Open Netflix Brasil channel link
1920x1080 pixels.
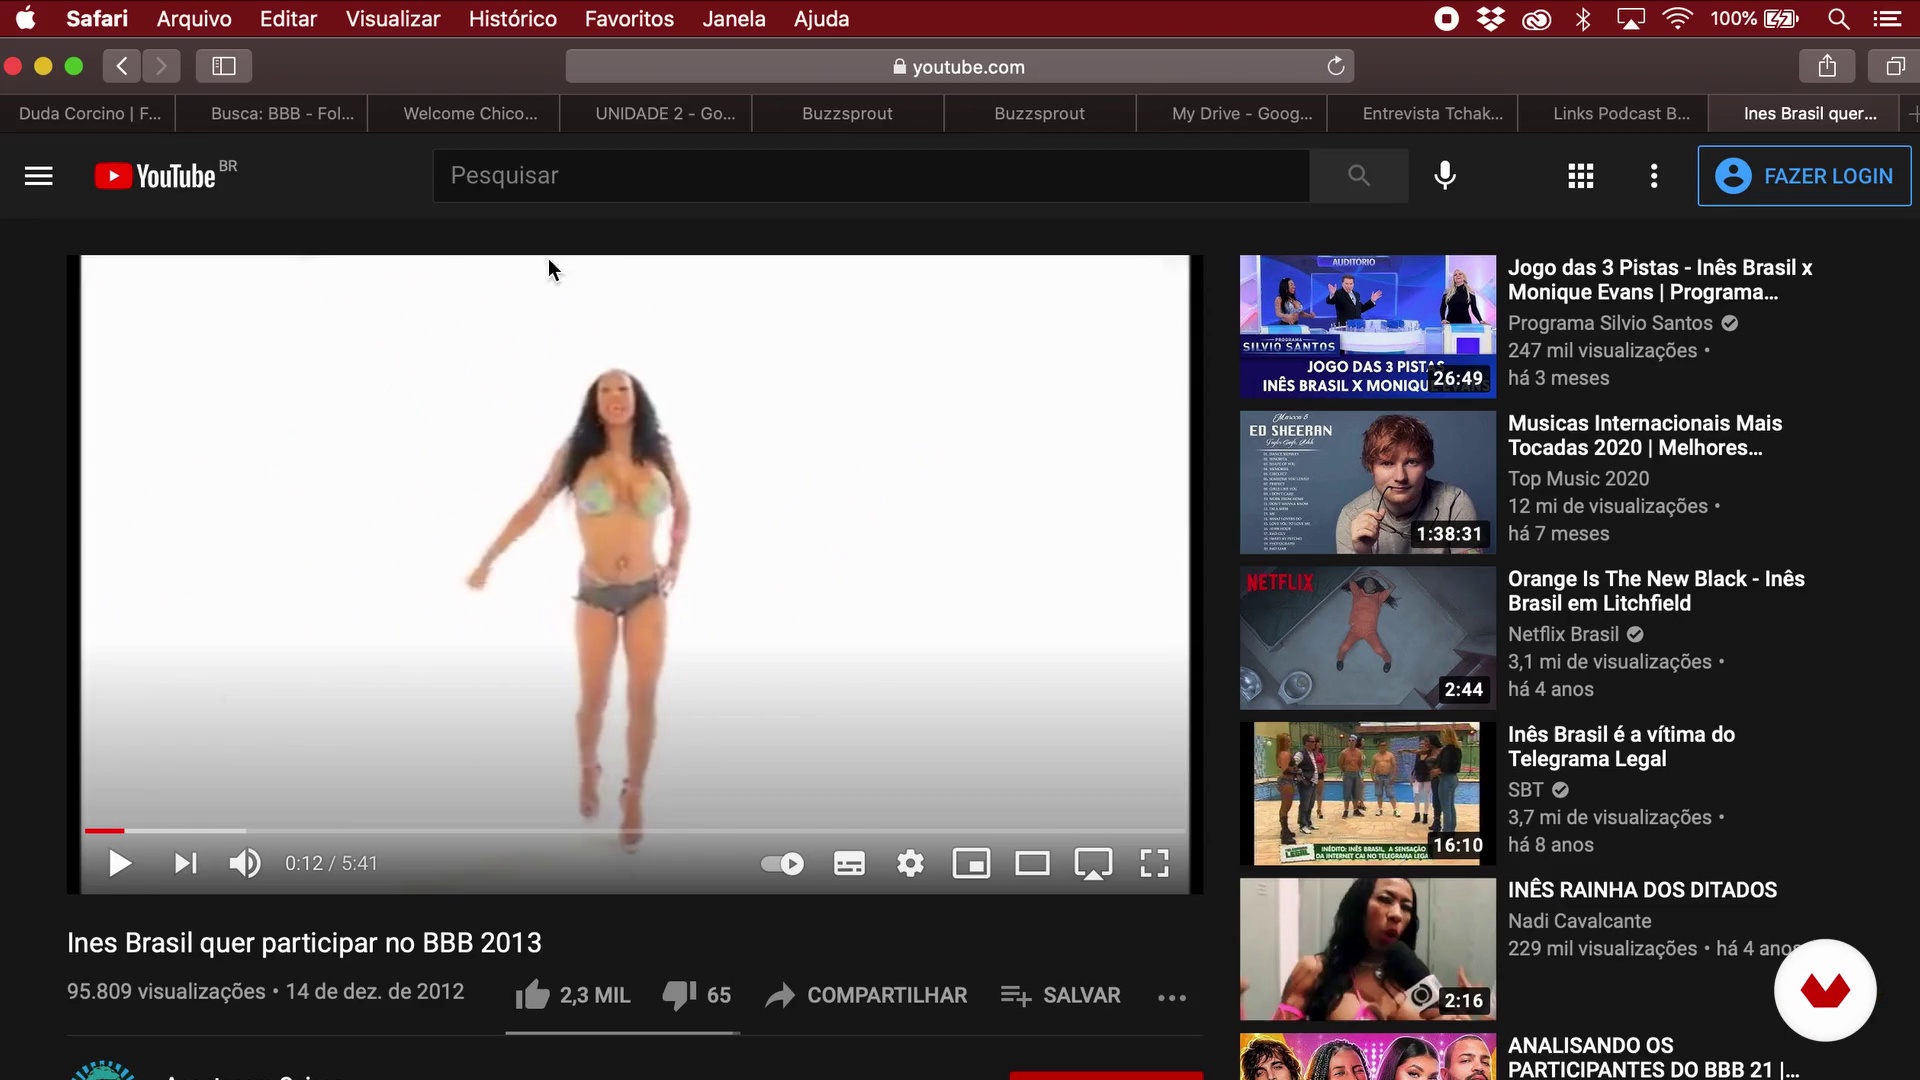pyautogui.click(x=1563, y=634)
